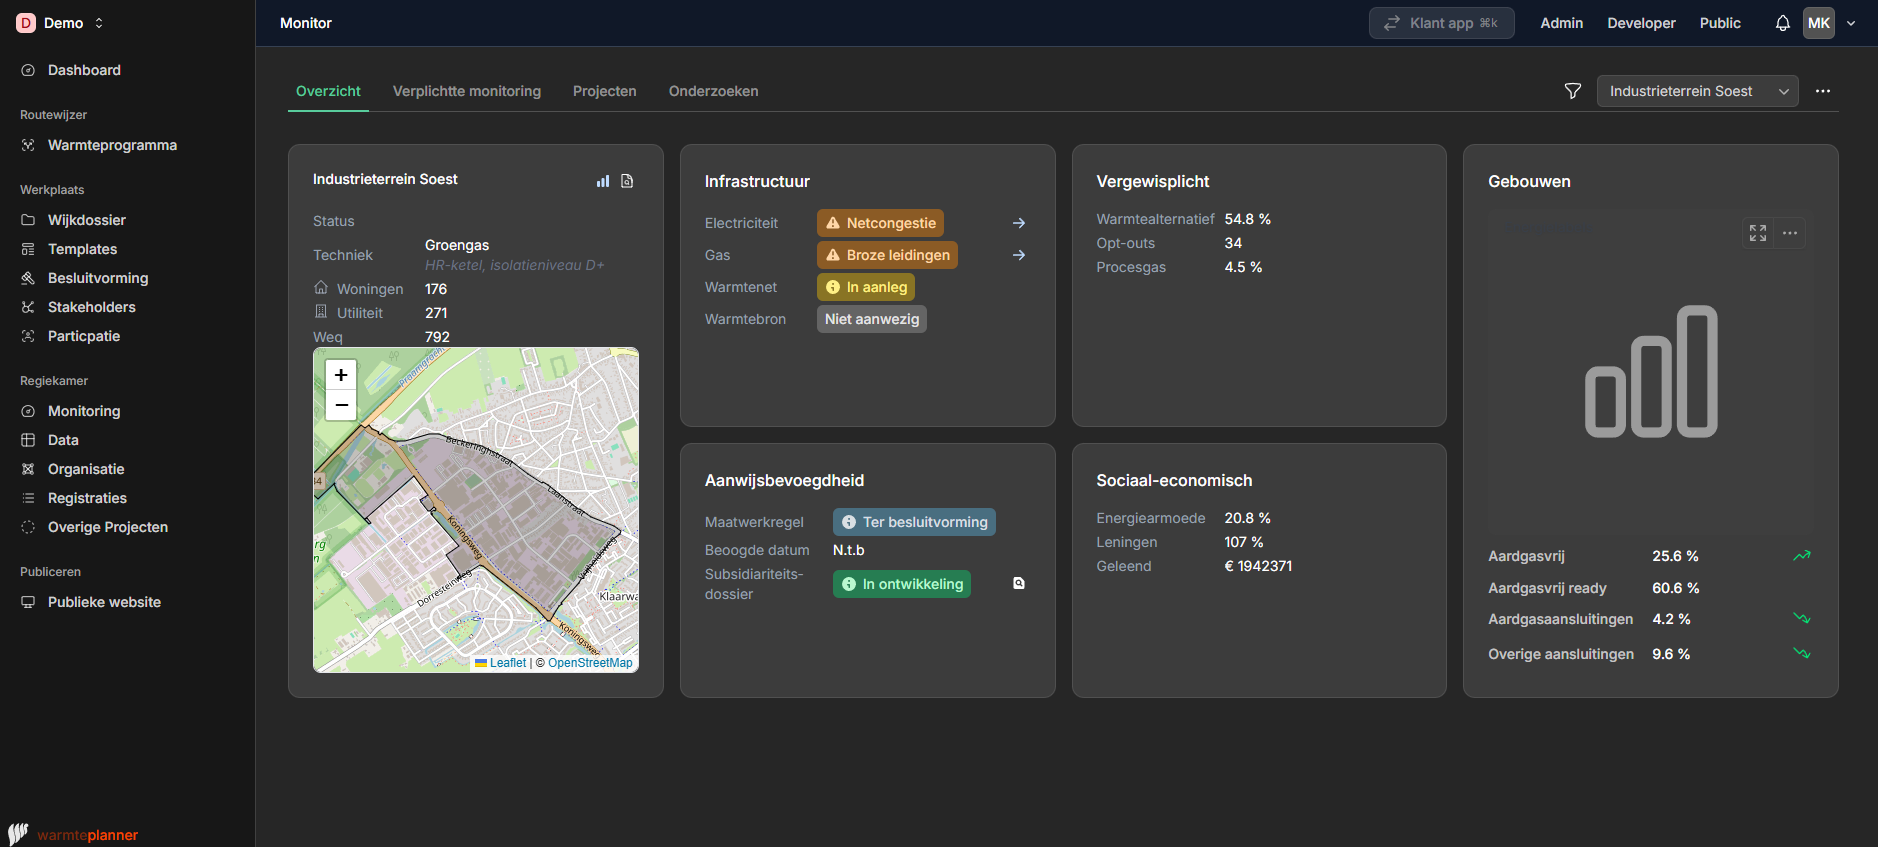Expand the Gebouwen chart to fullscreen
Image resolution: width=1878 pixels, height=847 pixels.
click(x=1757, y=233)
